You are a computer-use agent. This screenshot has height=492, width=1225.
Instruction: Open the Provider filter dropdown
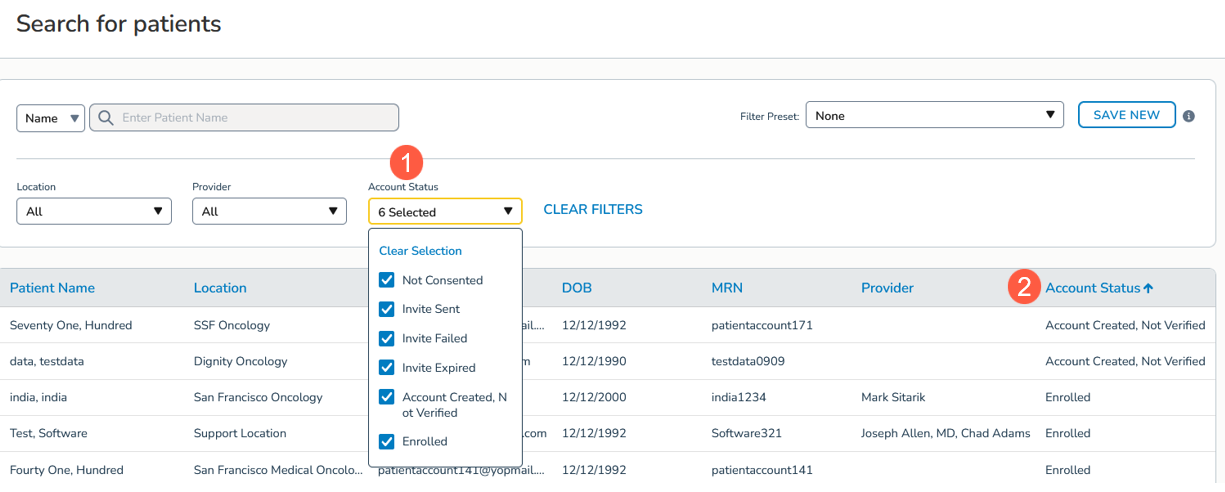pos(269,211)
